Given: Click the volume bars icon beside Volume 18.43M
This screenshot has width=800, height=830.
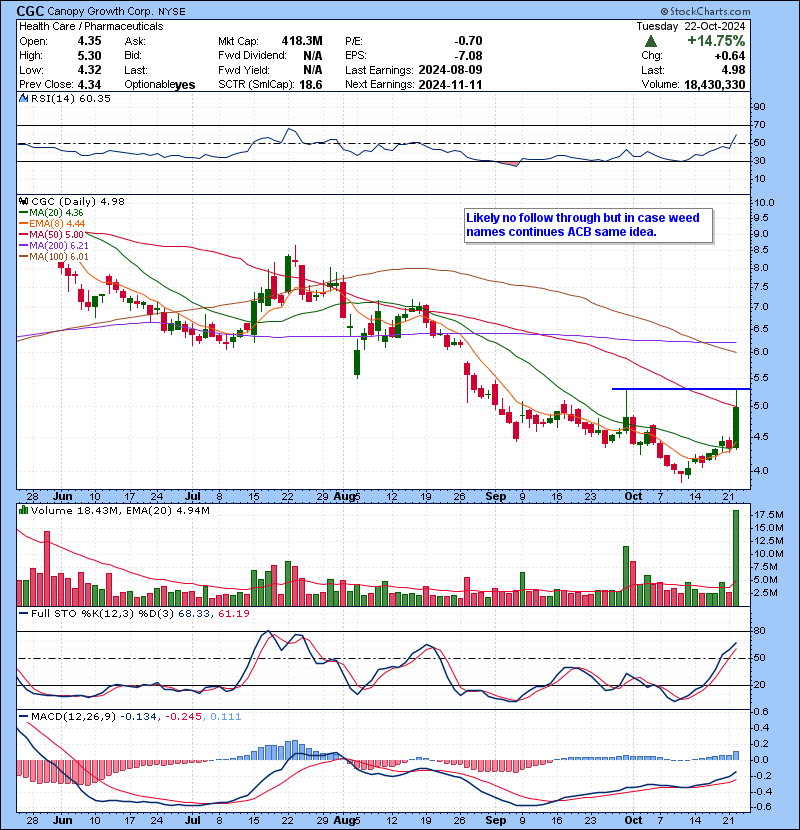Looking at the screenshot, I should (x=24, y=511).
